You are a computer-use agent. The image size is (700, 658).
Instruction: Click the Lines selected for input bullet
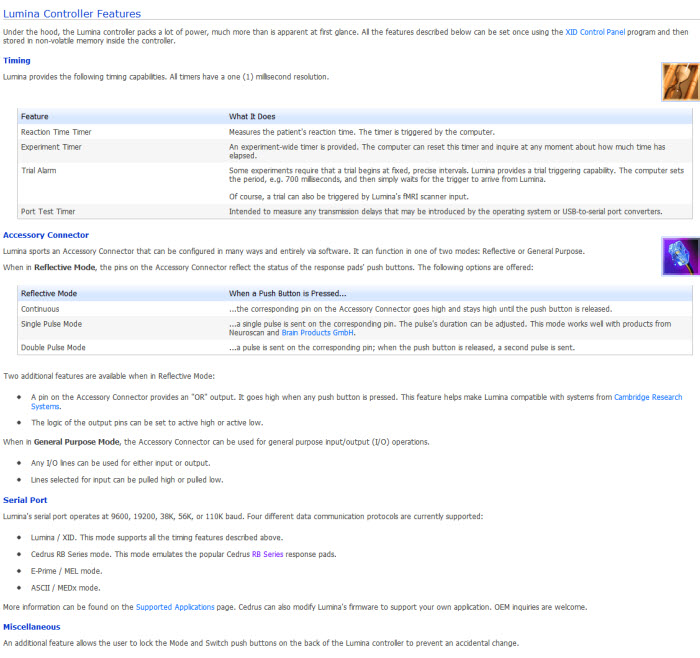pos(127,480)
